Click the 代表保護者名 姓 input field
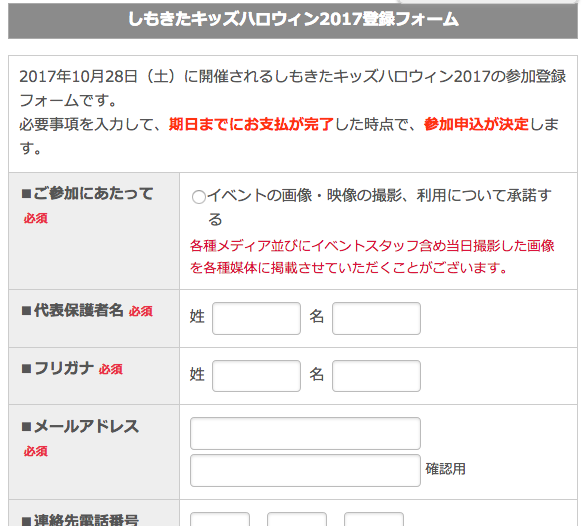Image resolution: width=588 pixels, height=526 pixels. tap(256, 318)
